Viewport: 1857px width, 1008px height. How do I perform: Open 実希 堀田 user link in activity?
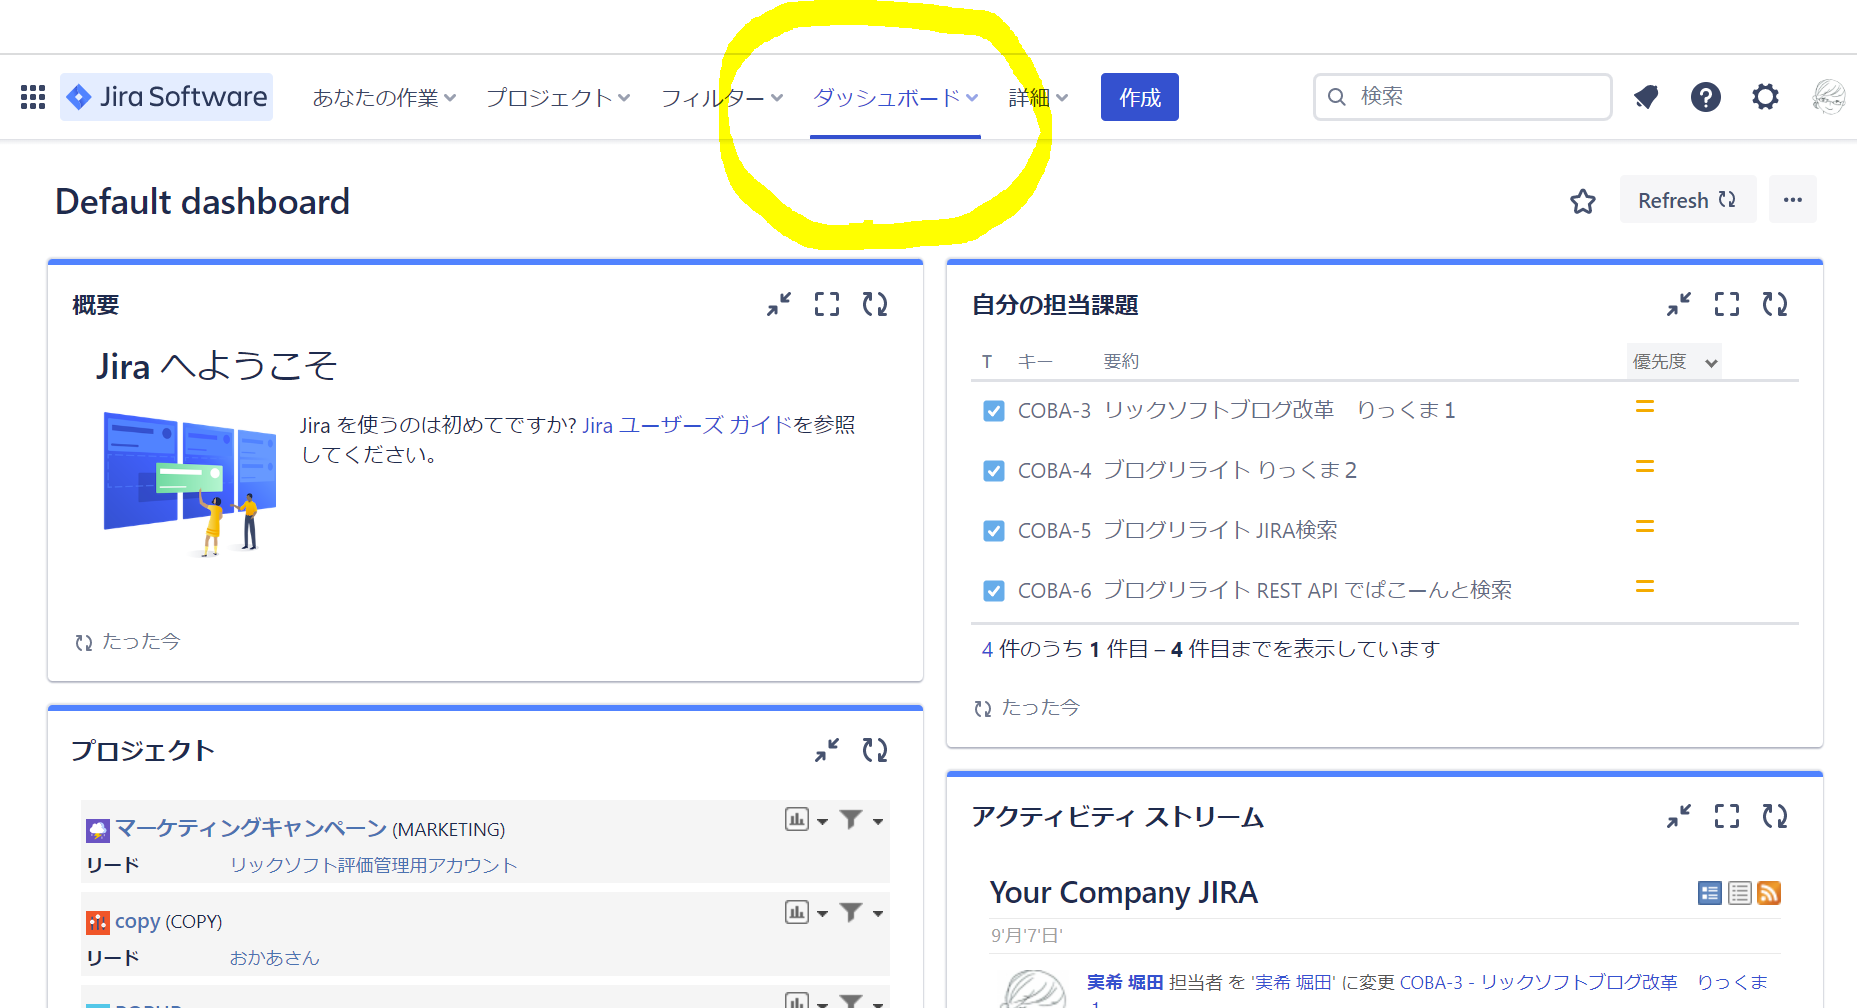1125,983
